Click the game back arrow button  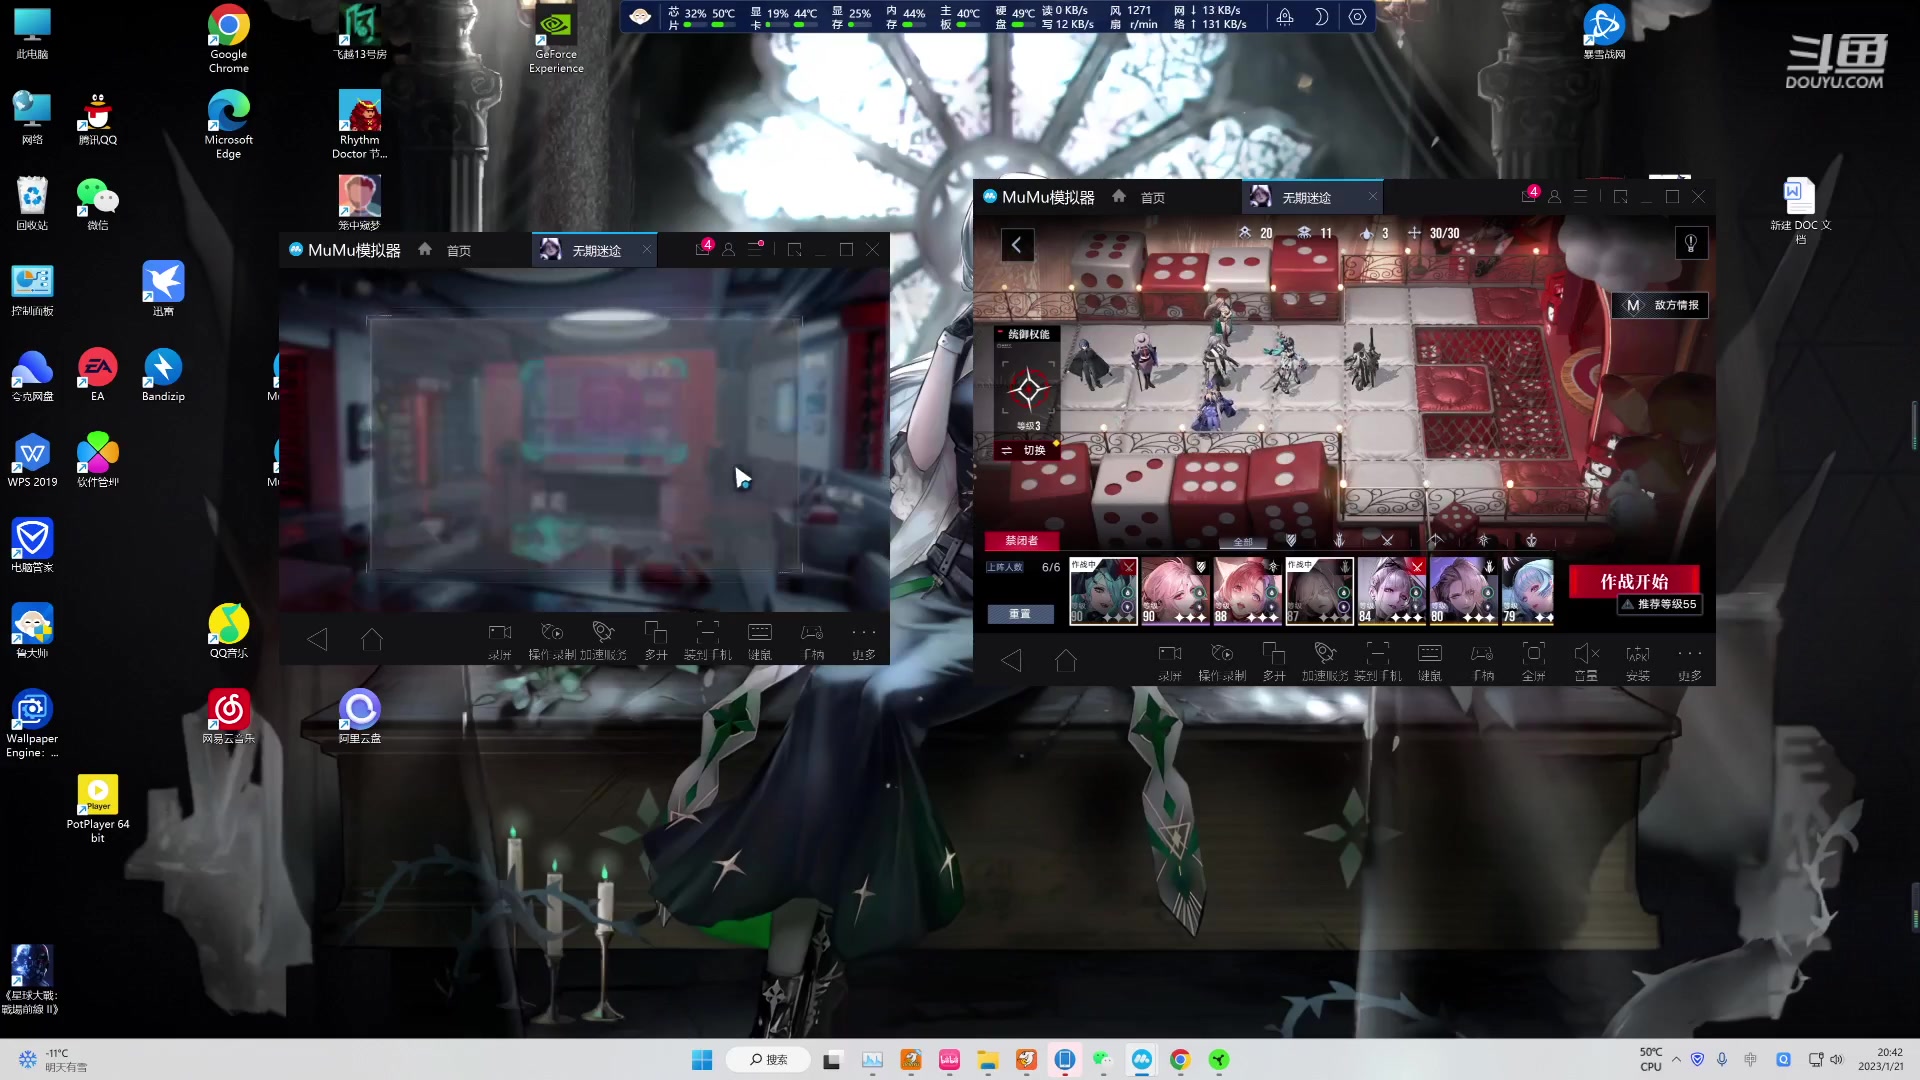tap(1017, 245)
